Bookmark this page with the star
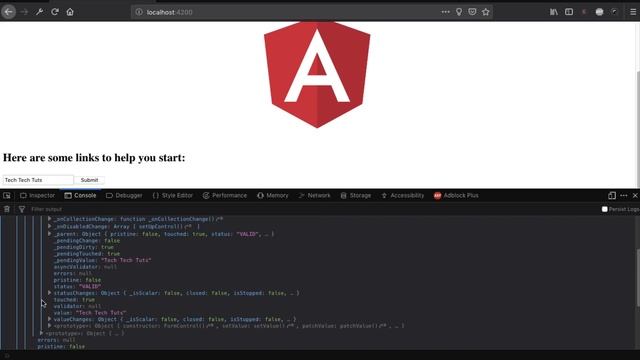 click(486, 12)
